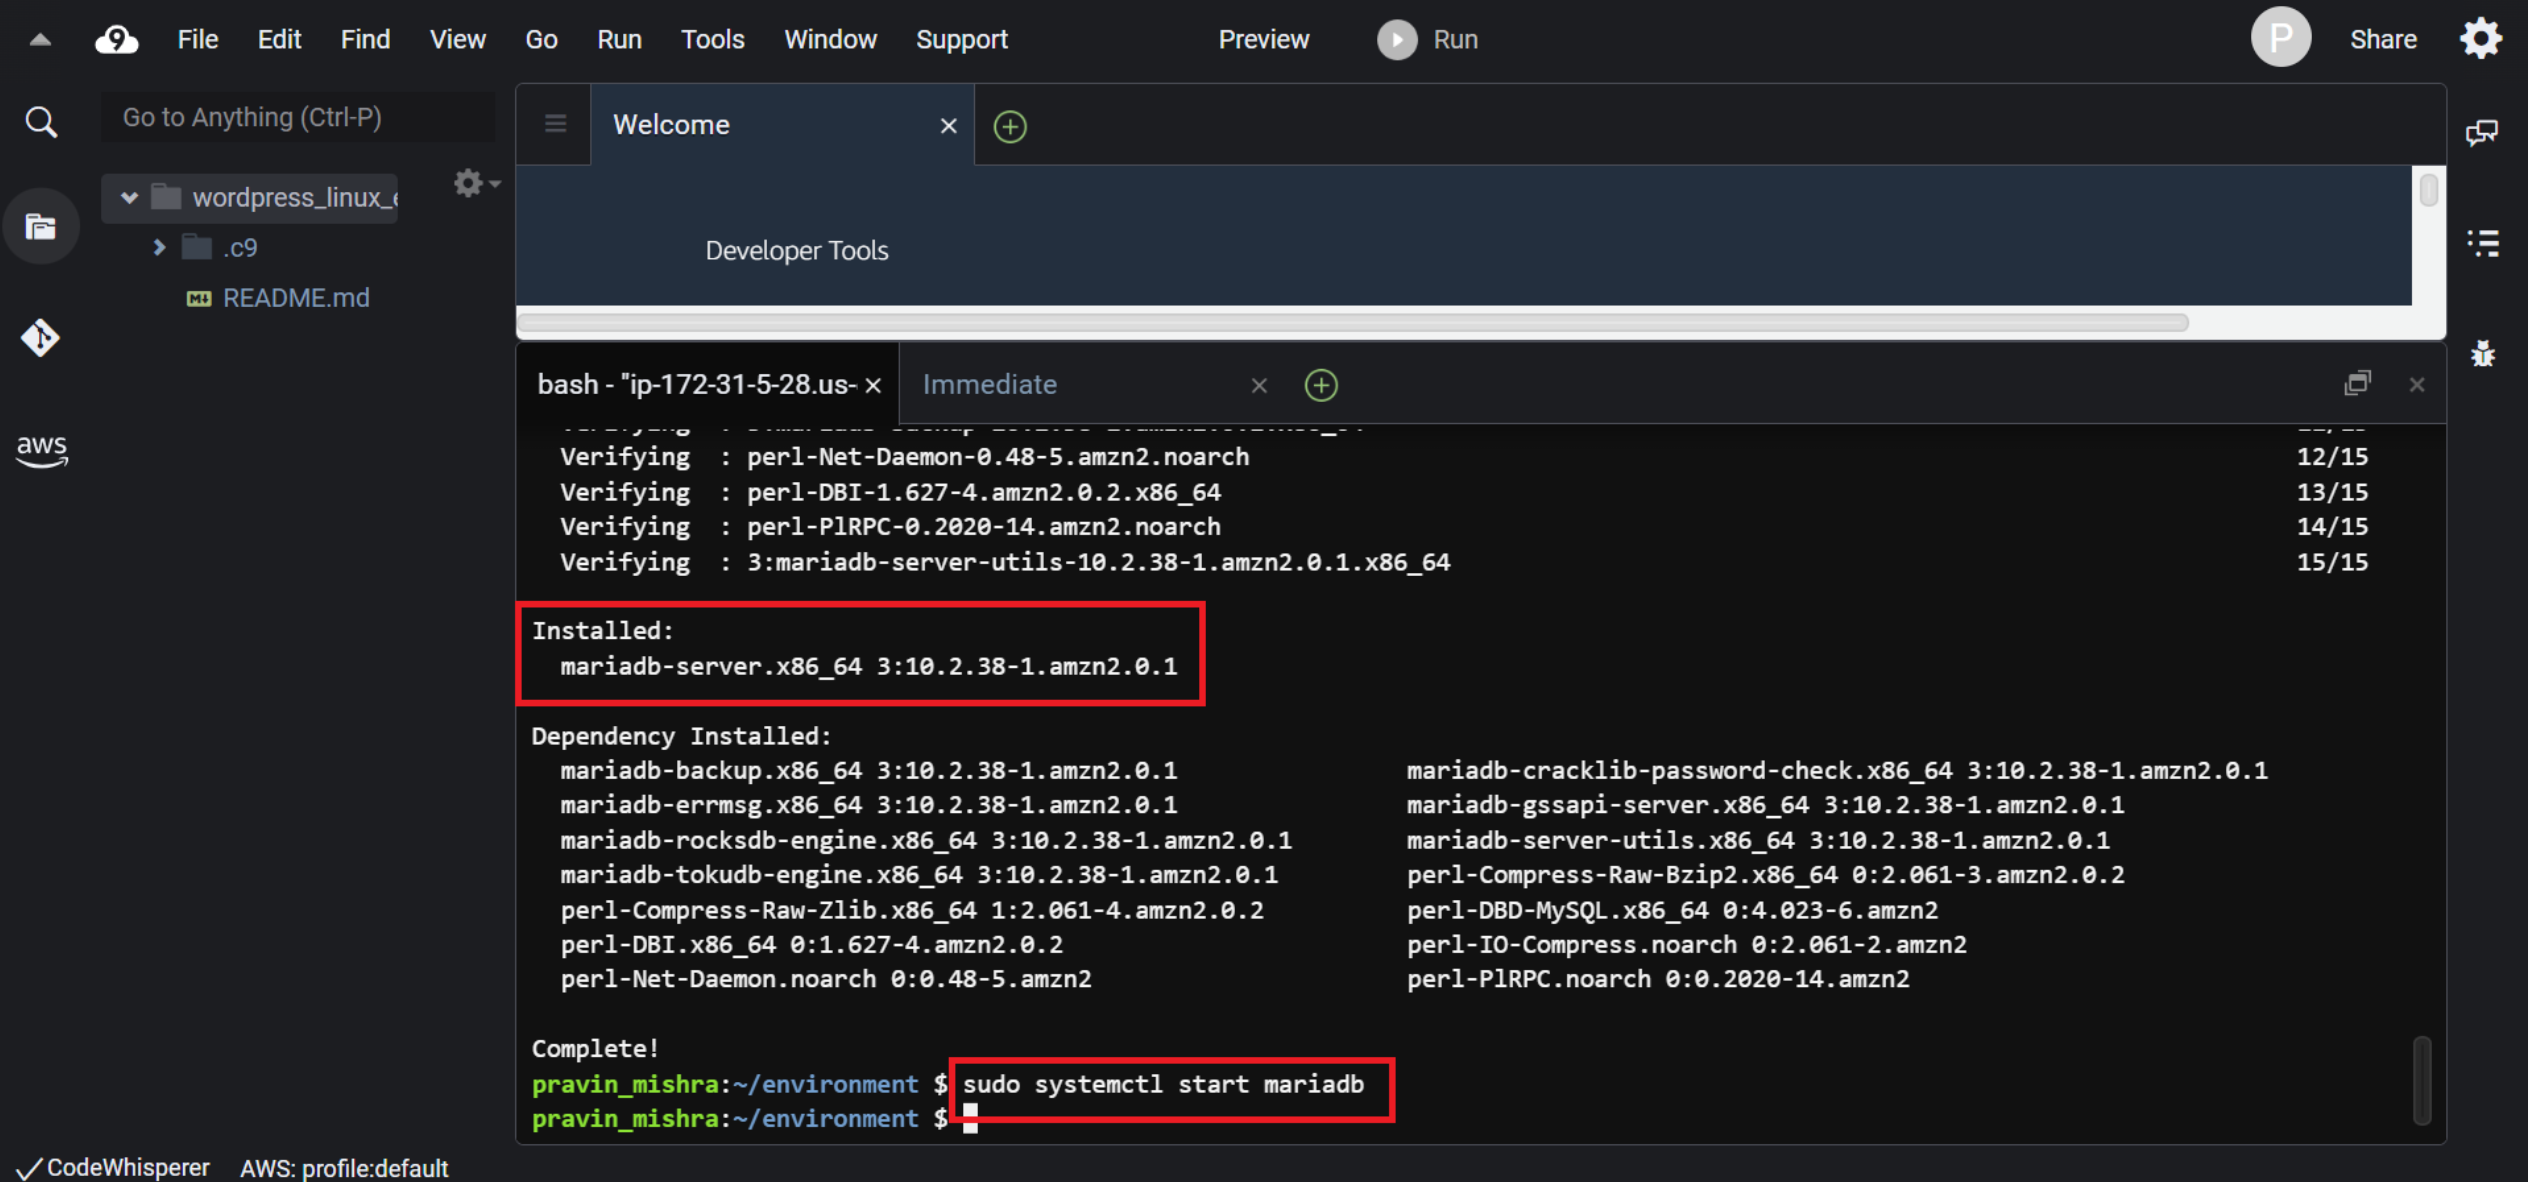
Task: Open the Run menu
Action: pyautogui.click(x=619, y=39)
